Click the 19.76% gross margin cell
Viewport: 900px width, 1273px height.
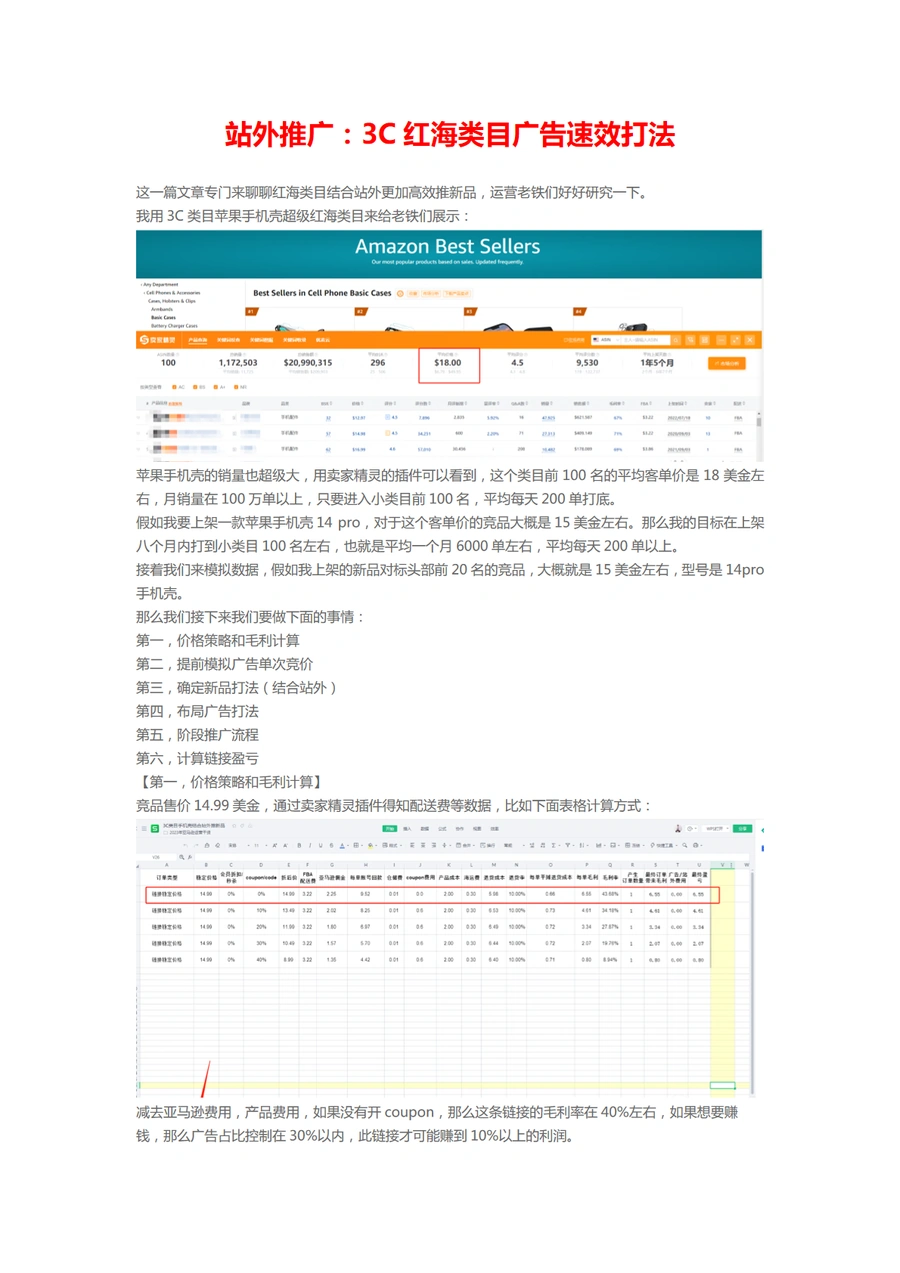point(610,943)
